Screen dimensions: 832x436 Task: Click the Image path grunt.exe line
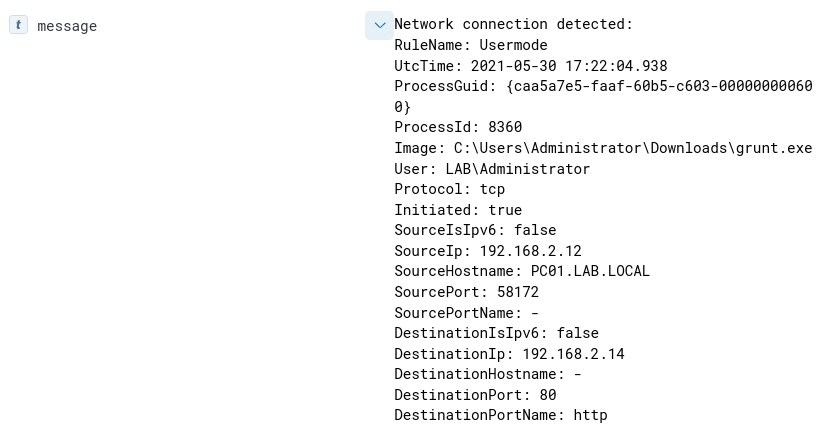603,148
